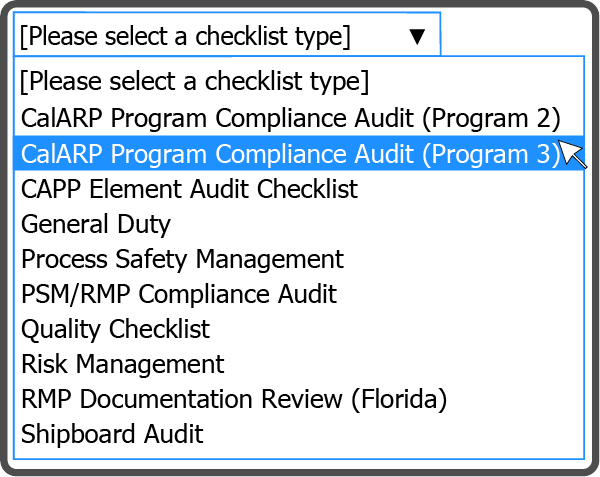Select the CAPP audit checklist entry
This screenshot has width=600, height=477.
[189, 188]
